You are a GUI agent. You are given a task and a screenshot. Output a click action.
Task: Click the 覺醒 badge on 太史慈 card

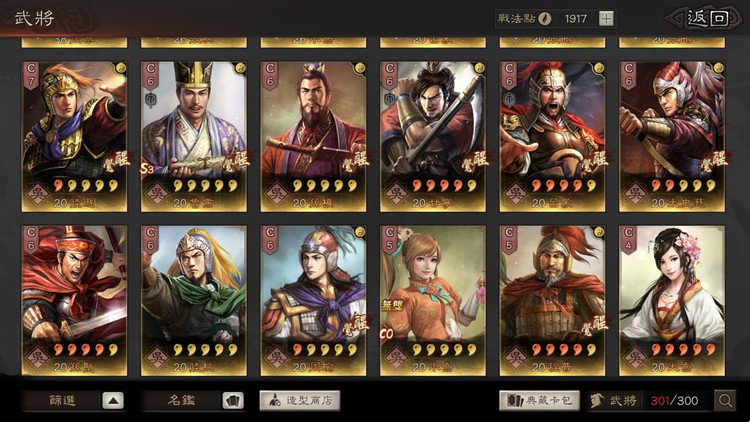click(x=714, y=162)
